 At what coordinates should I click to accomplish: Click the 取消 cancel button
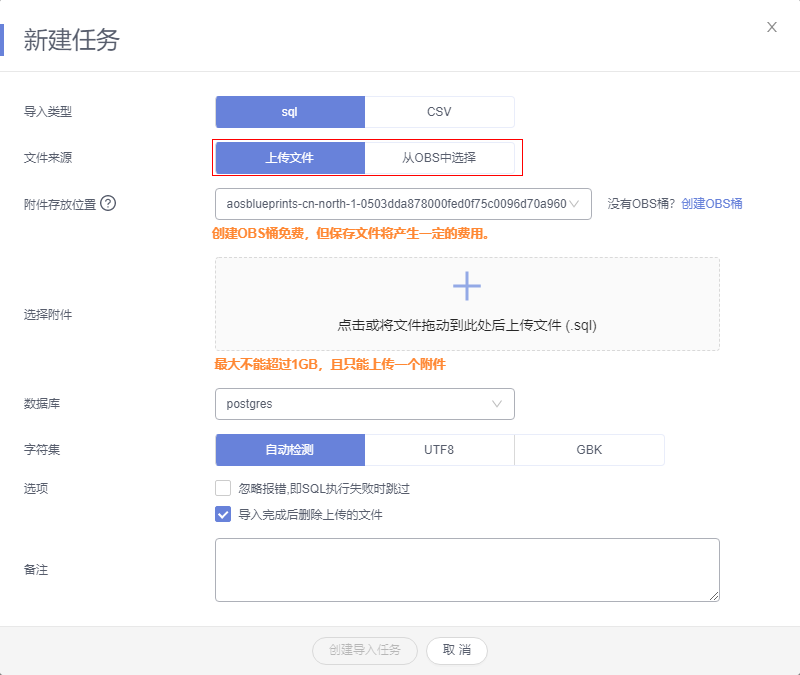457,650
